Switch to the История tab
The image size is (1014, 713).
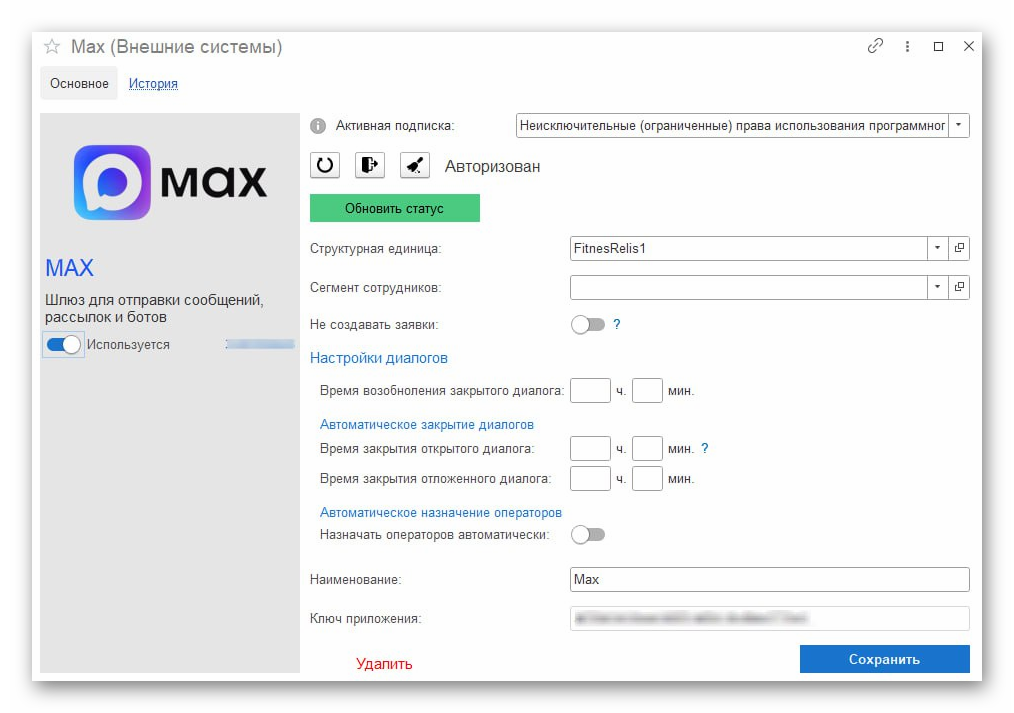pyautogui.click(x=153, y=84)
